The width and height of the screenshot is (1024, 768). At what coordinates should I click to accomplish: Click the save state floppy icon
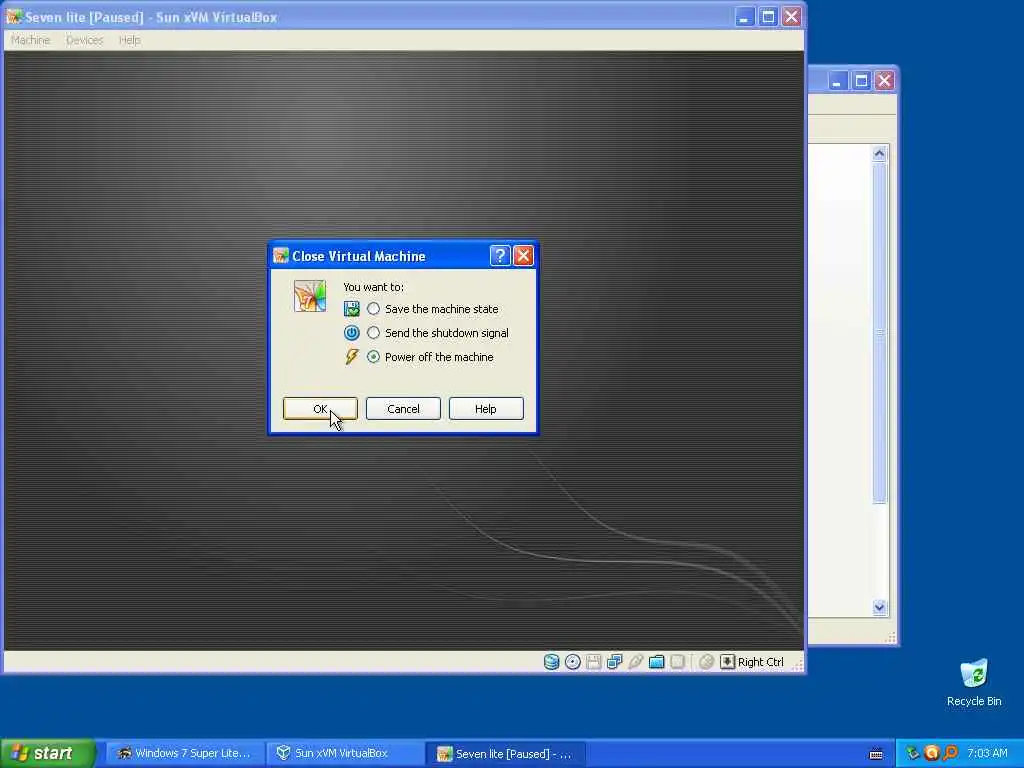coord(351,309)
